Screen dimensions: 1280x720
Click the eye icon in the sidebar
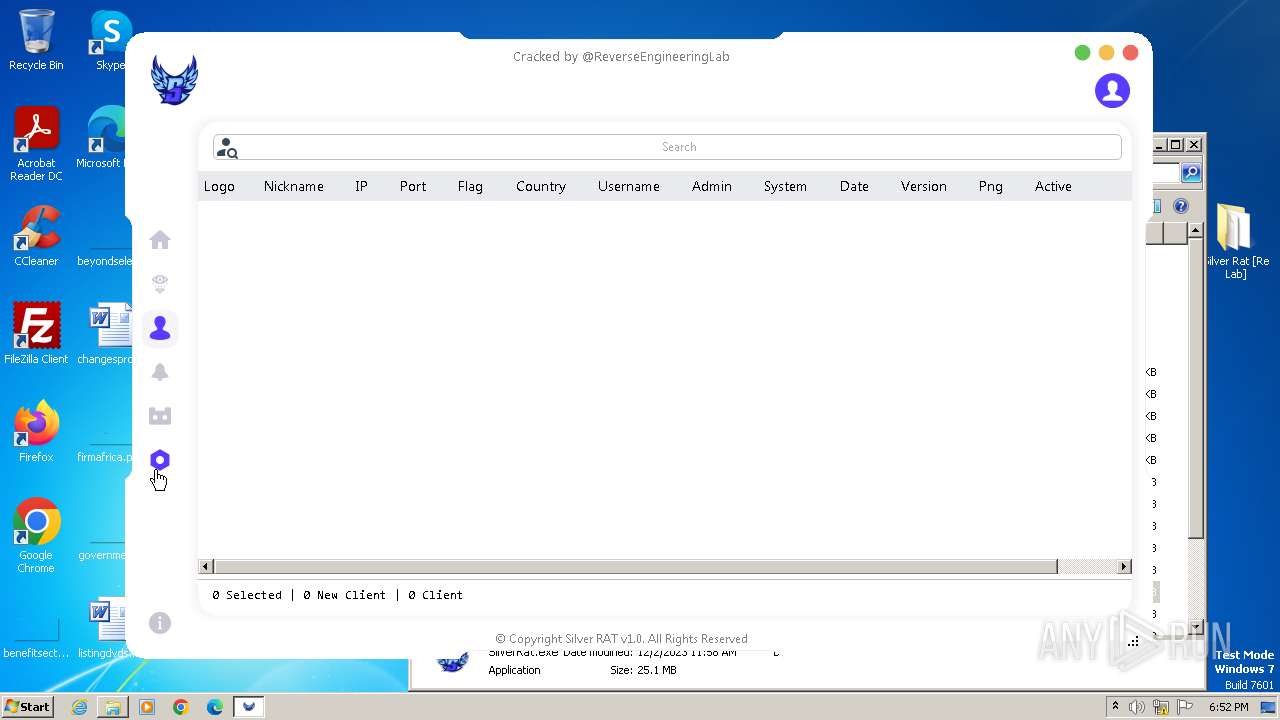(160, 284)
